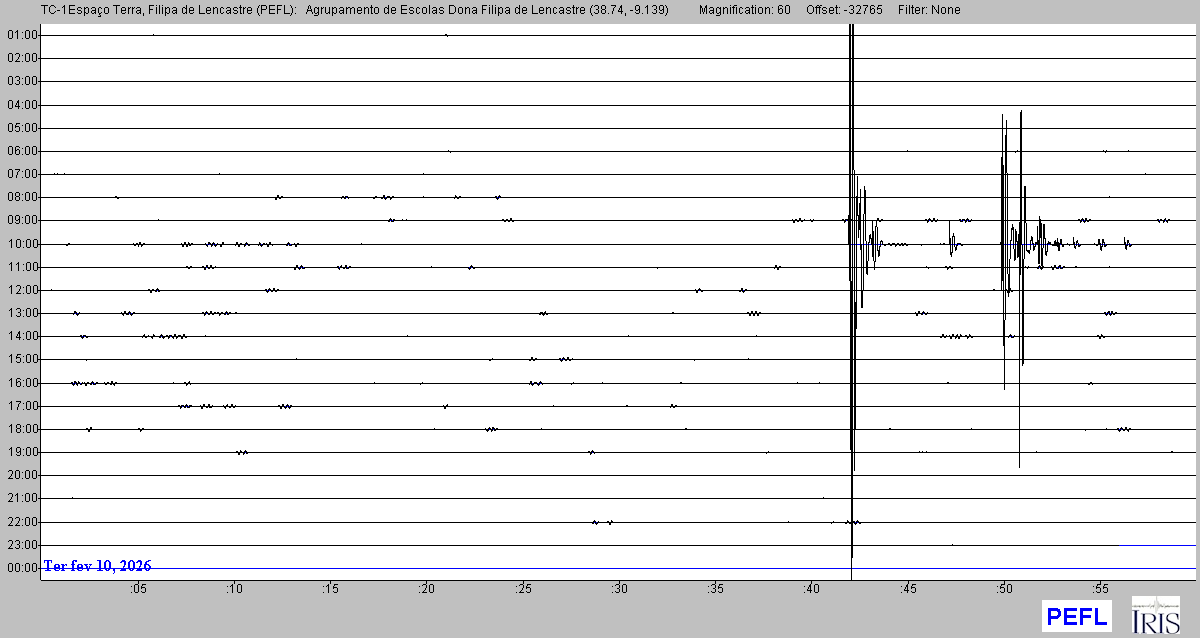Click the 10:00 hour label
This screenshot has height=638, width=1200.
point(22,244)
